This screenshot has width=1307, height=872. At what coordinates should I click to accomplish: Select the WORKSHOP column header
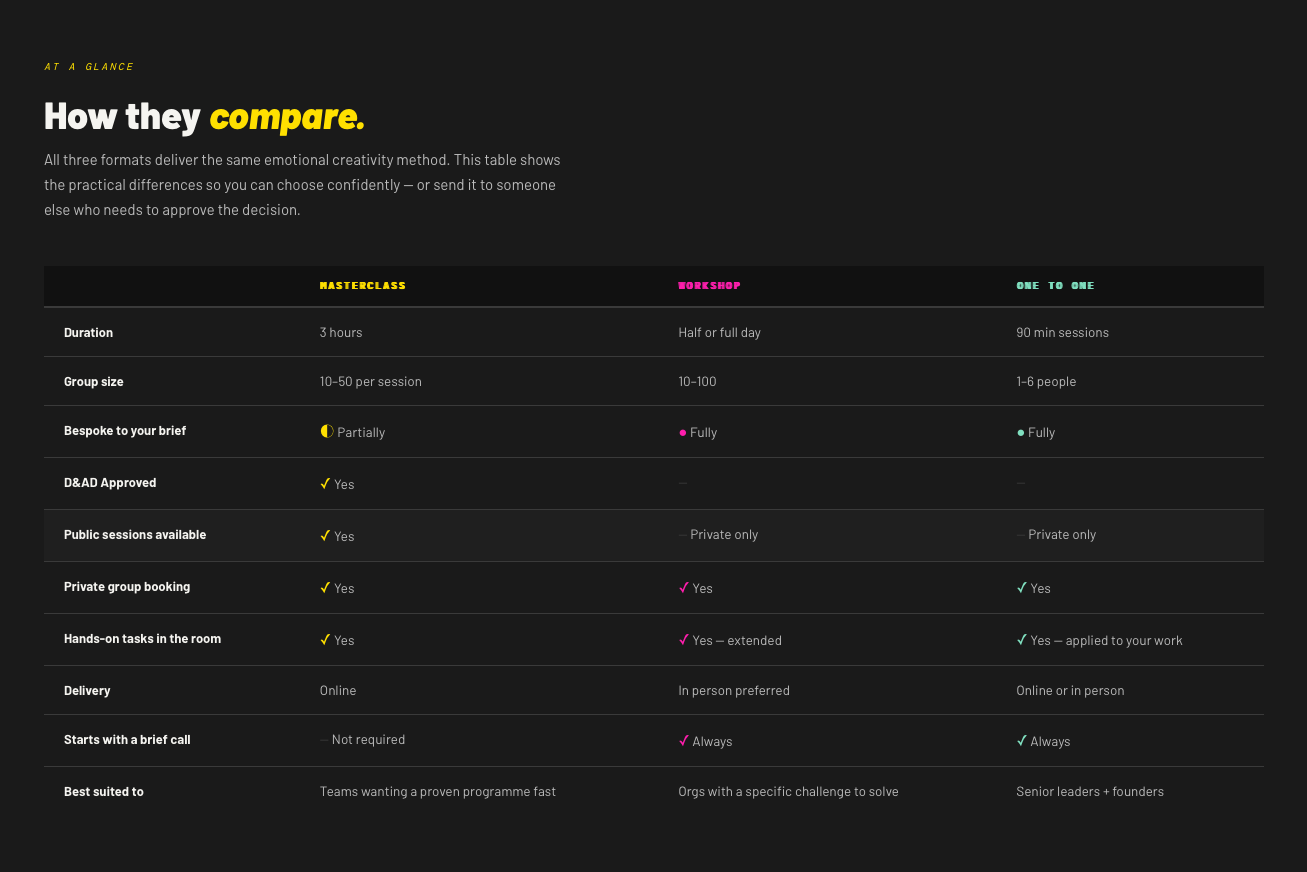pos(709,286)
